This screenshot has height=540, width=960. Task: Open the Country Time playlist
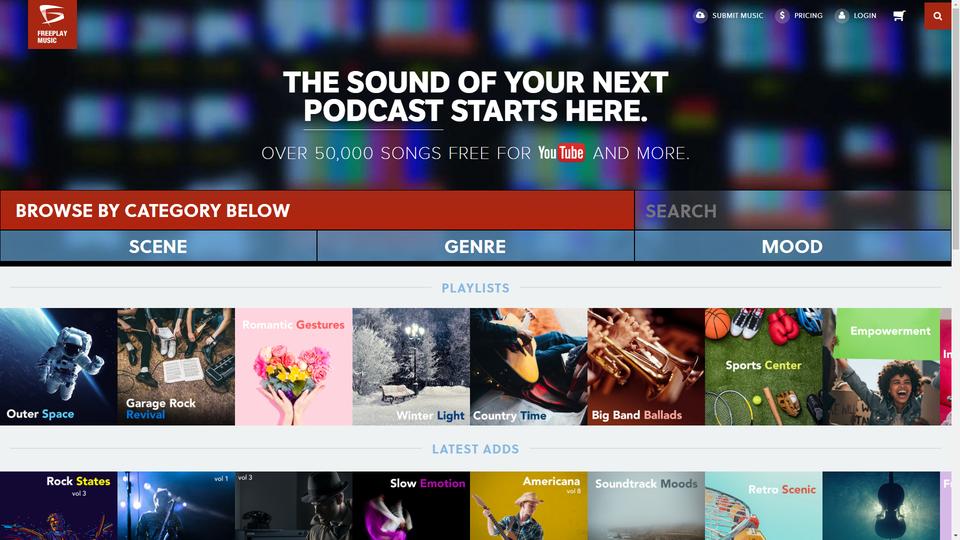(529, 367)
